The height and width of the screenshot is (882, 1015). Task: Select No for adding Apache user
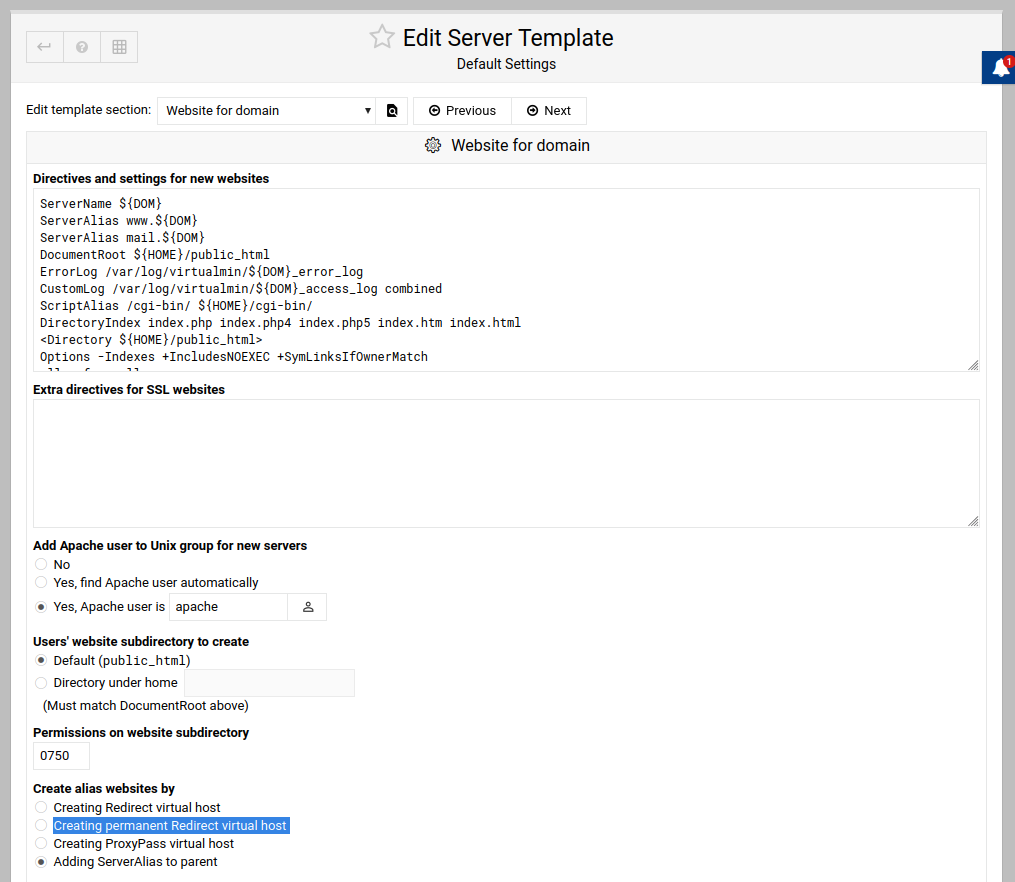click(41, 565)
